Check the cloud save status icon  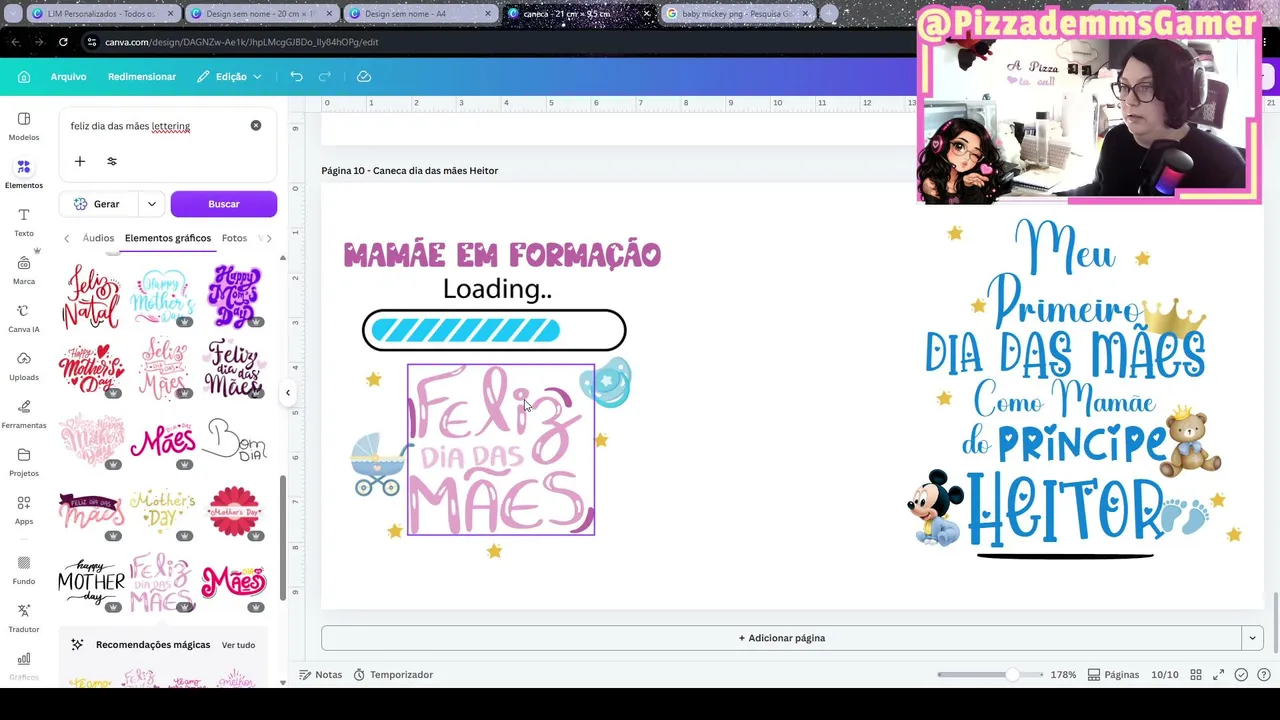click(x=364, y=77)
